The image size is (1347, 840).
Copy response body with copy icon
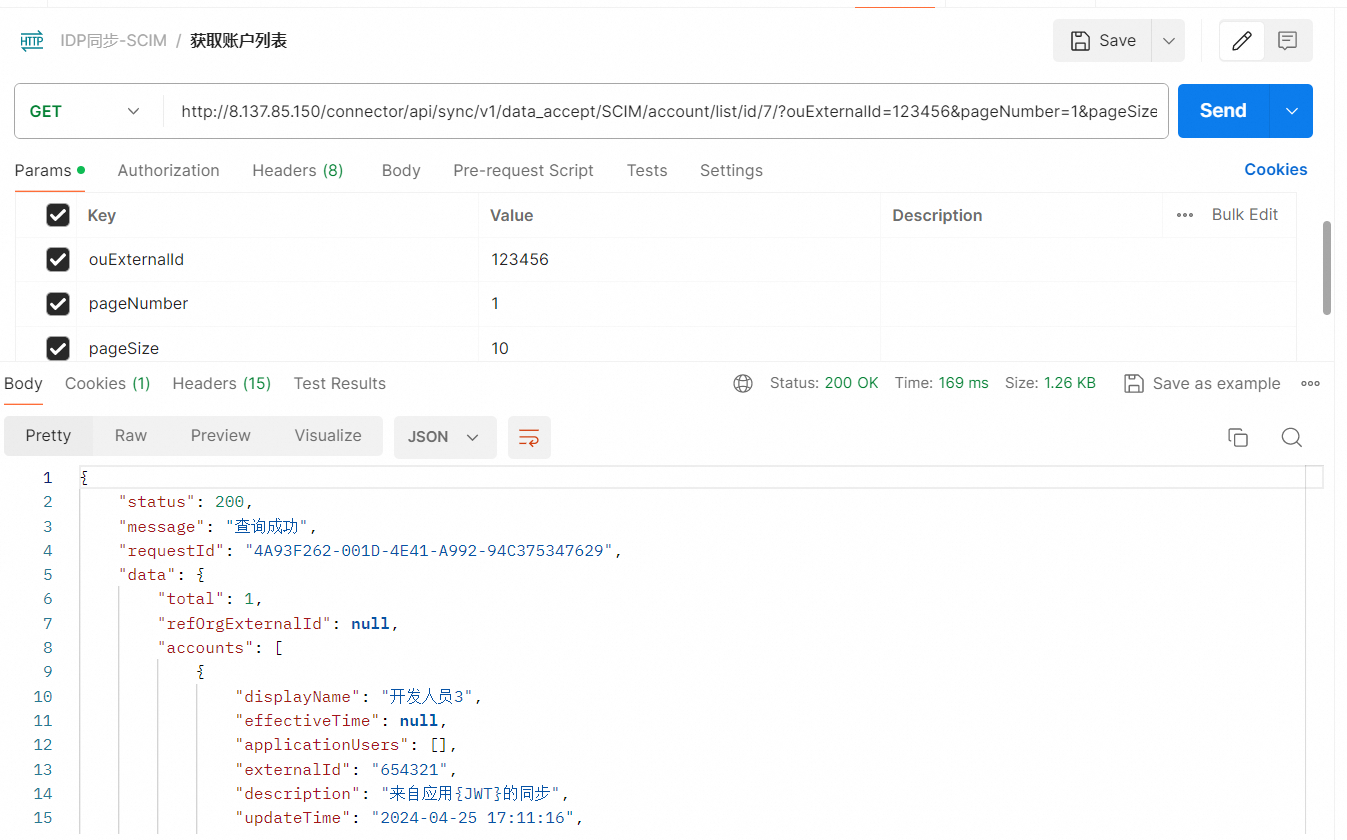[1238, 437]
